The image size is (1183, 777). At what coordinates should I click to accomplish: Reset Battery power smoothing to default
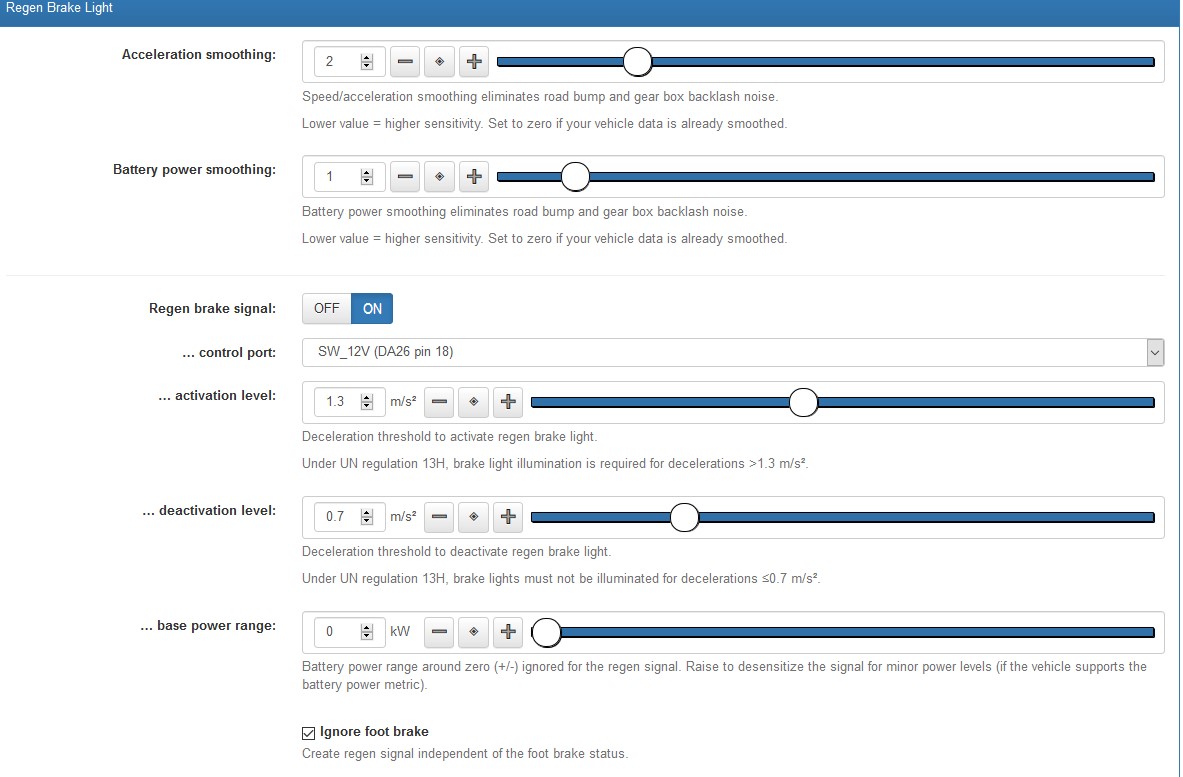(x=439, y=177)
